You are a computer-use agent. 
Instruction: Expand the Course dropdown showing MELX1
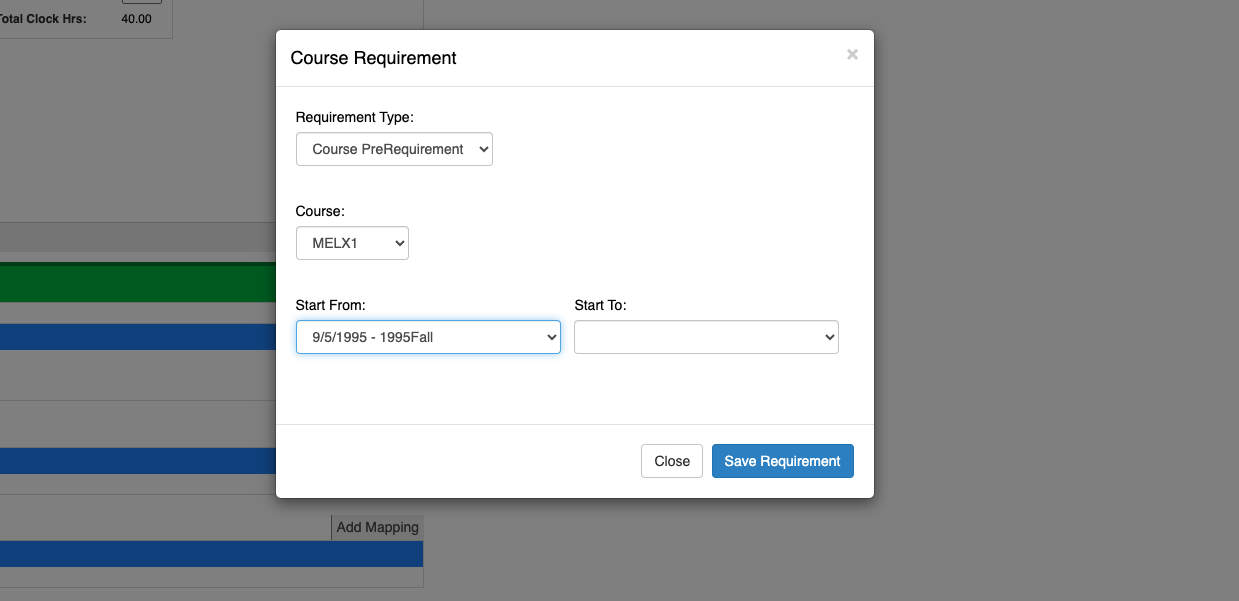pyautogui.click(x=352, y=243)
